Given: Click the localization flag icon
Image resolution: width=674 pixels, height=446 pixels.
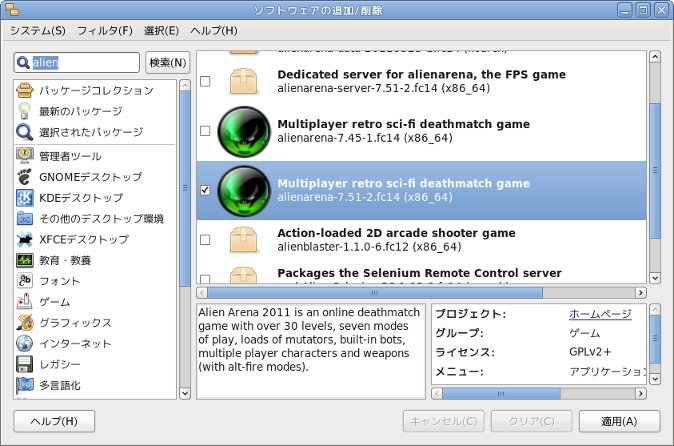Looking at the screenshot, I should tap(25, 385).
